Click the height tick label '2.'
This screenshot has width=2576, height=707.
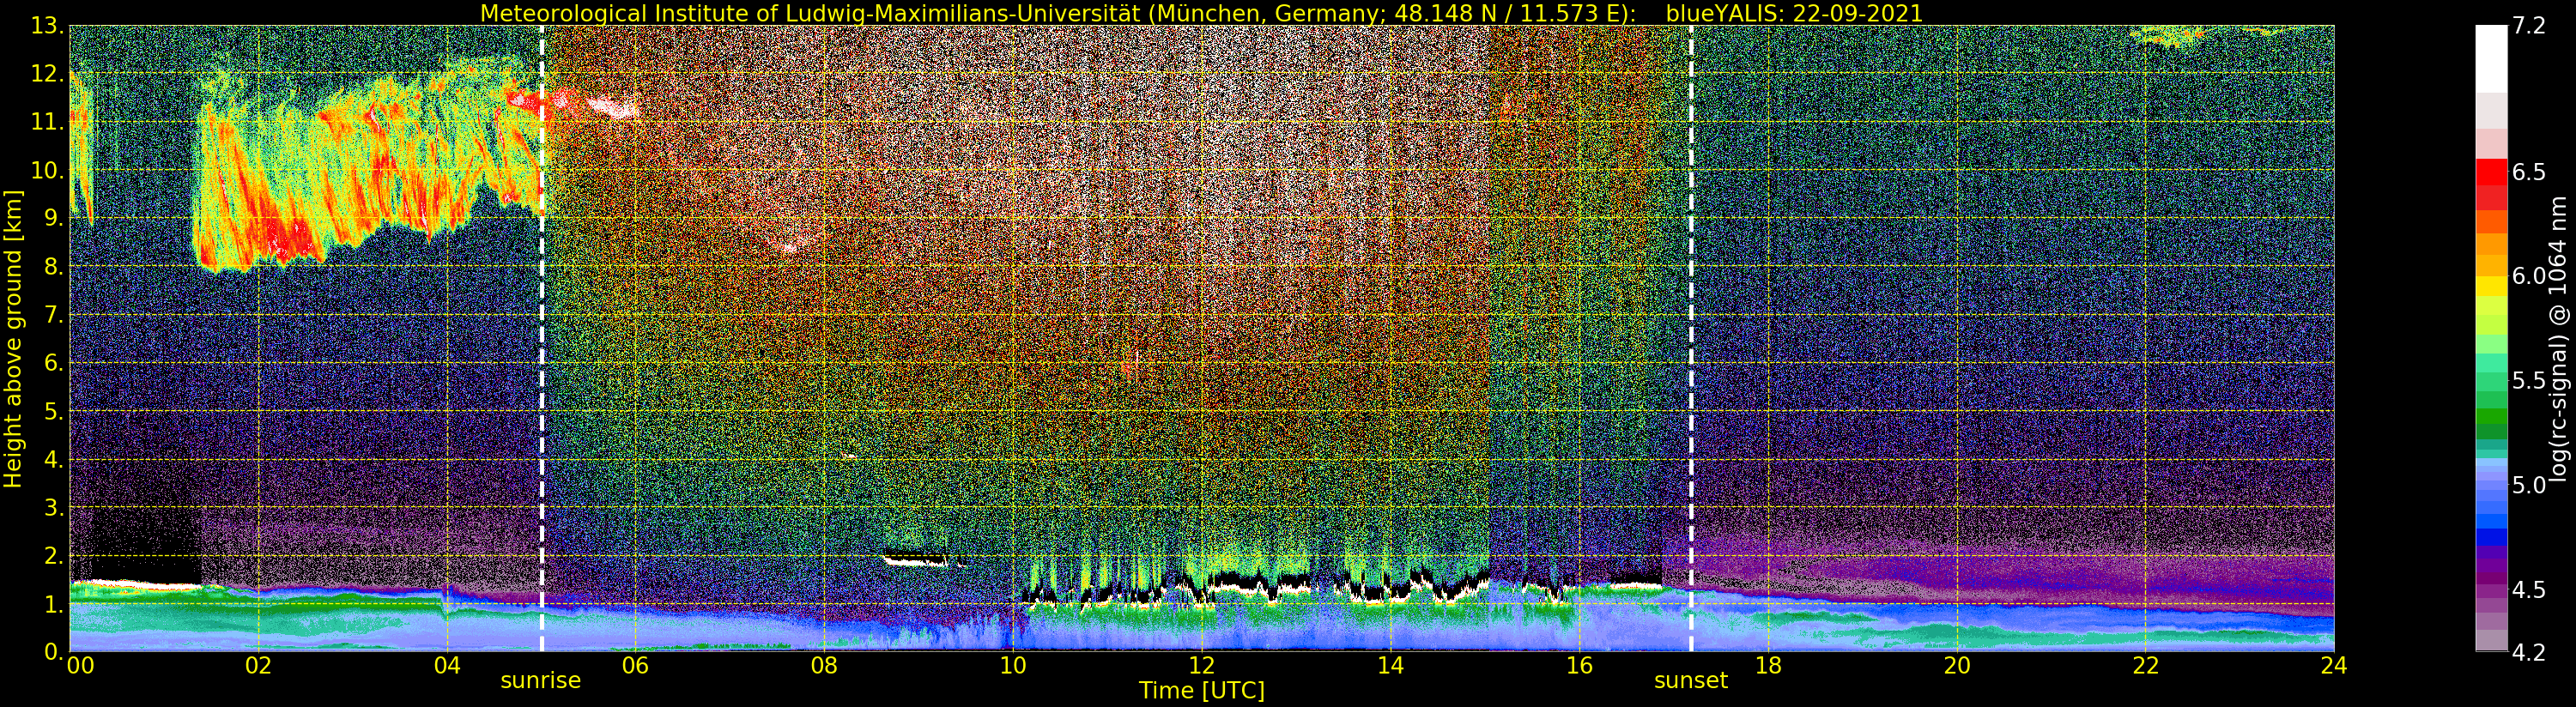[54, 556]
